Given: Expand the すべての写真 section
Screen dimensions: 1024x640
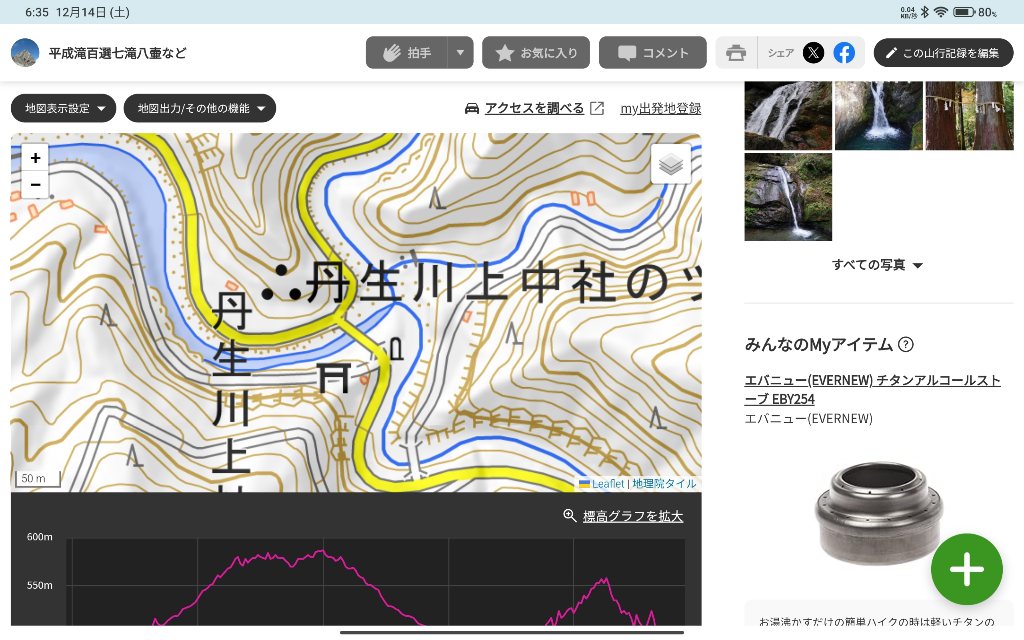Looking at the screenshot, I should [x=877, y=265].
